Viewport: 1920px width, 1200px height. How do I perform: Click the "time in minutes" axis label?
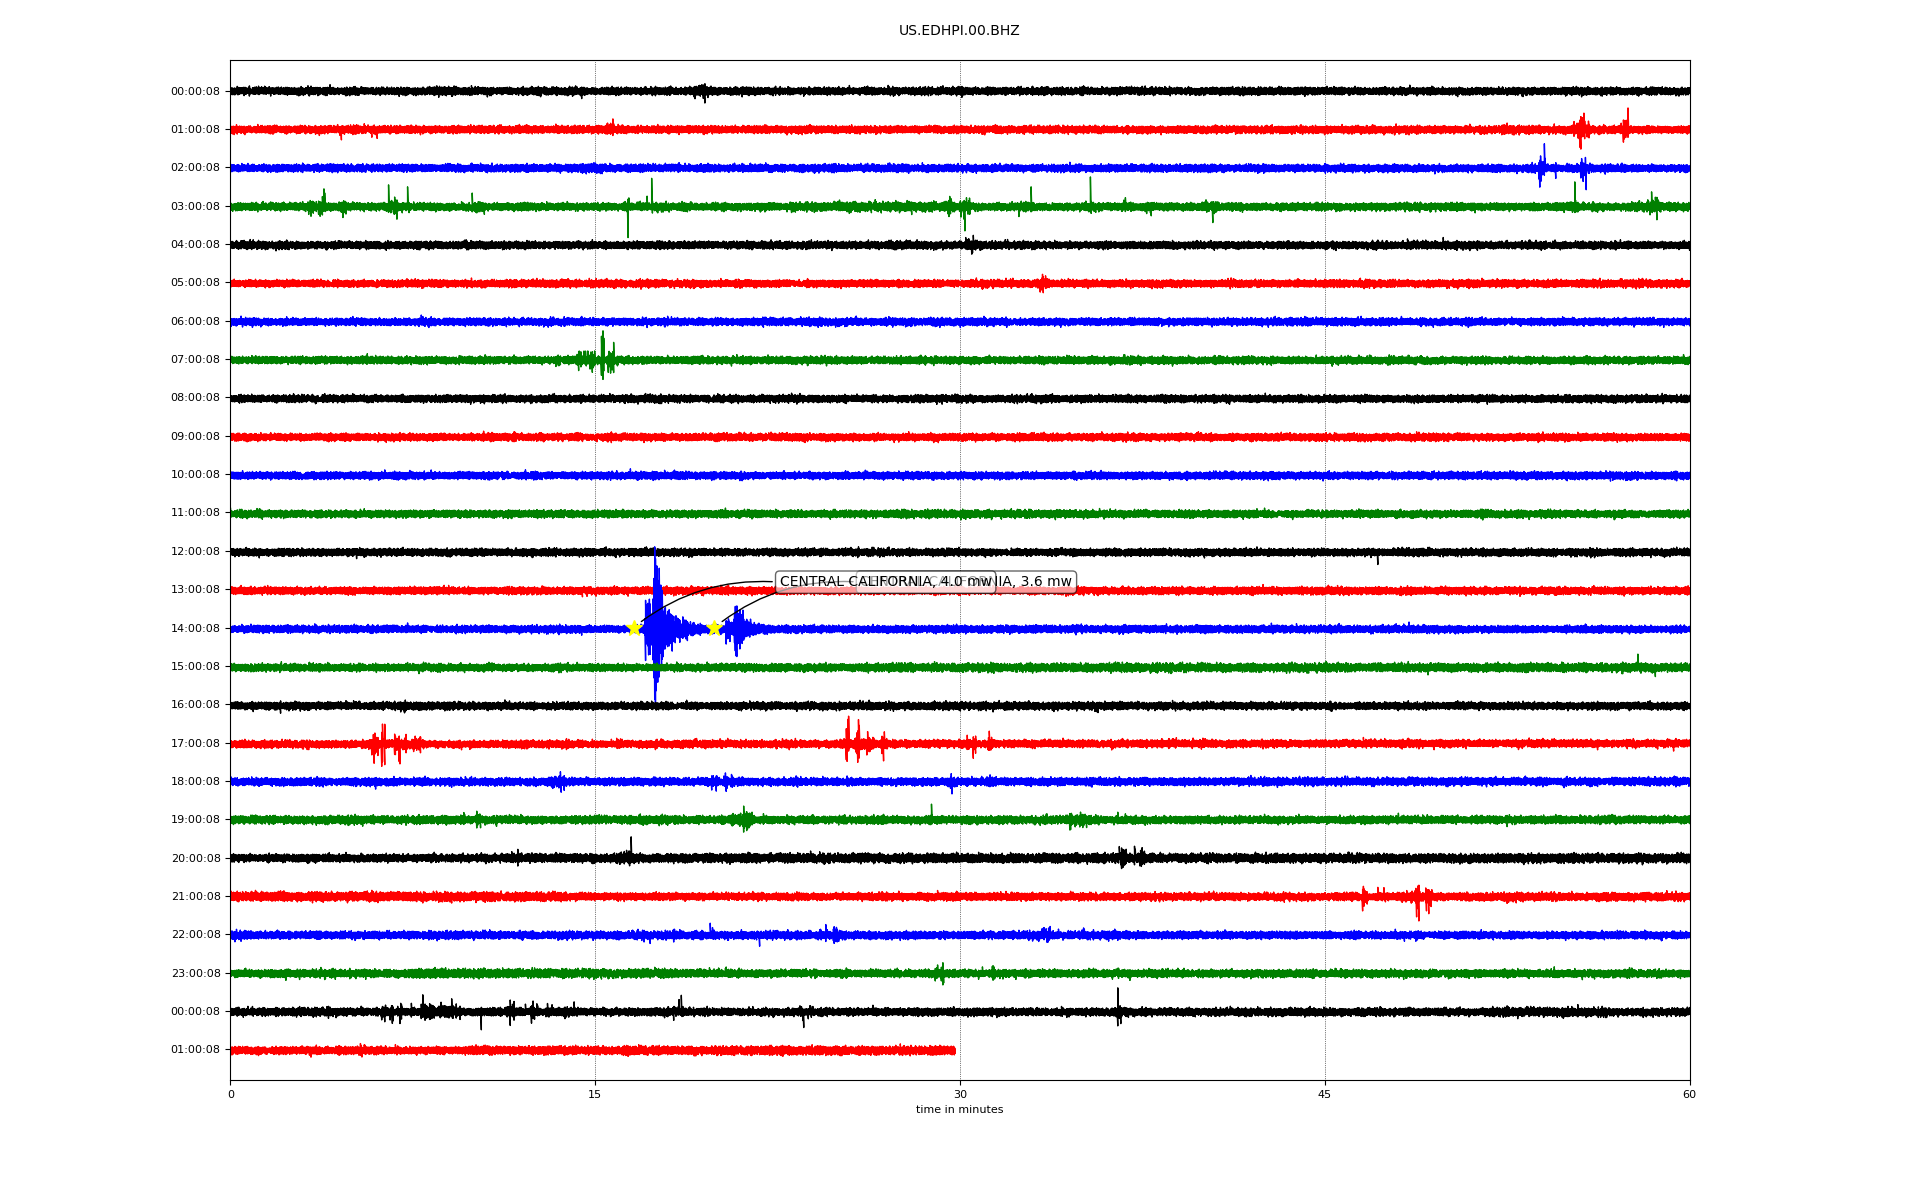pos(959,1109)
